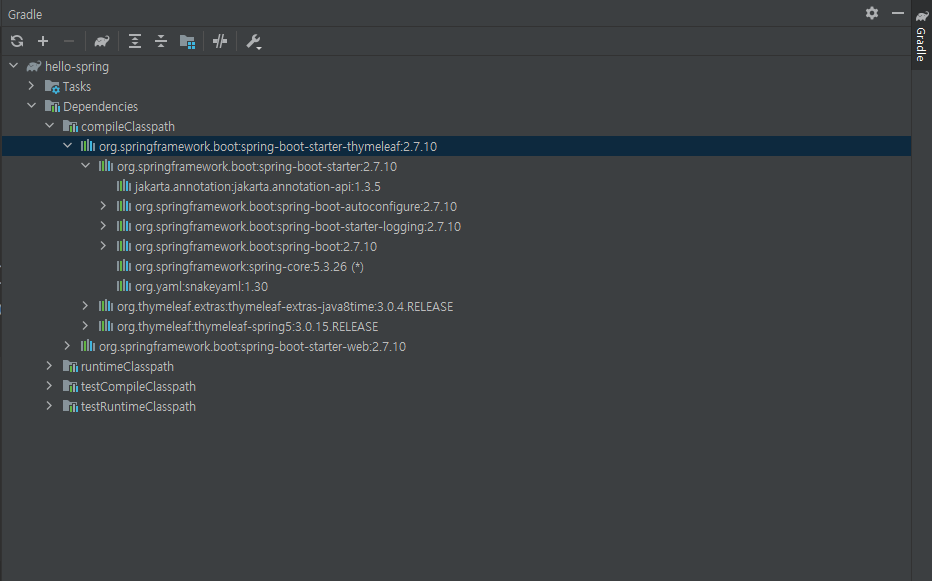Expand spring-boot-starter-web dependency
932x581 pixels.
67,346
